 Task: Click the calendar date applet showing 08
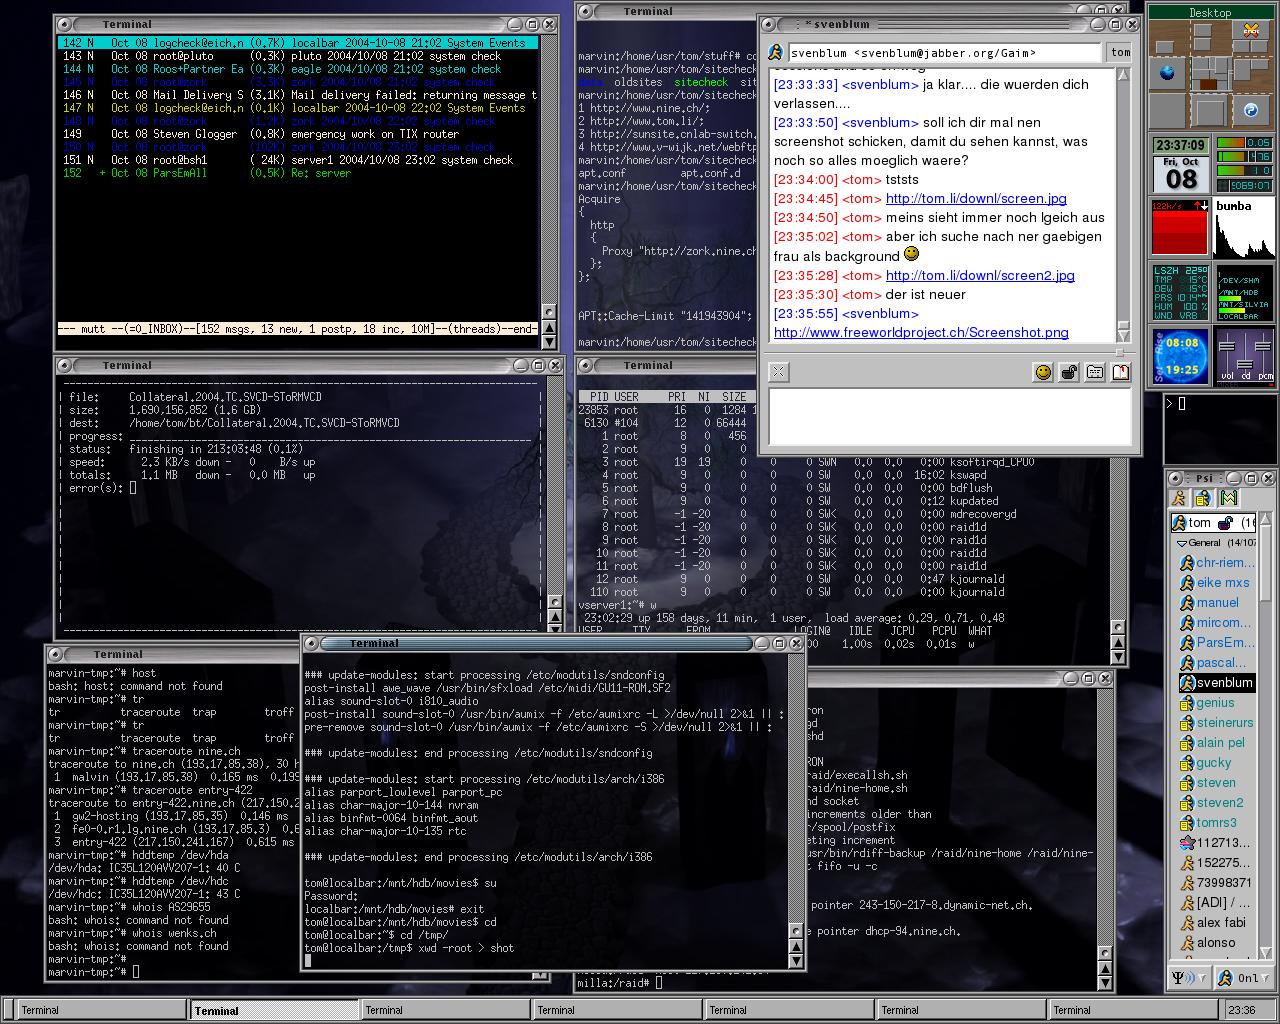[x=1181, y=171]
